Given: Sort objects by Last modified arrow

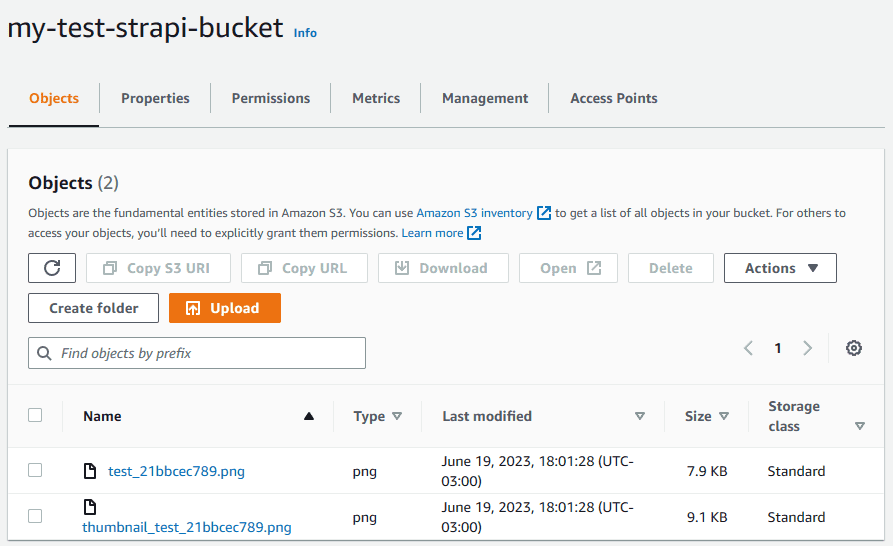Looking at the screenshot, I should [640, 416].
